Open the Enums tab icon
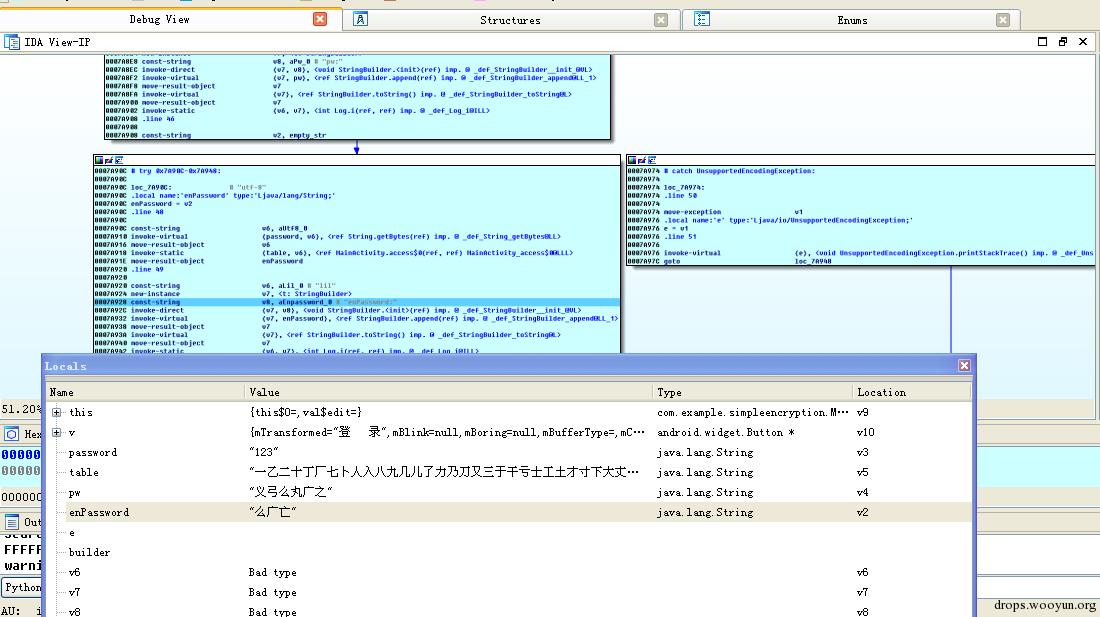This screenshot has height=617, width=1100. click(x=702, y=19)
